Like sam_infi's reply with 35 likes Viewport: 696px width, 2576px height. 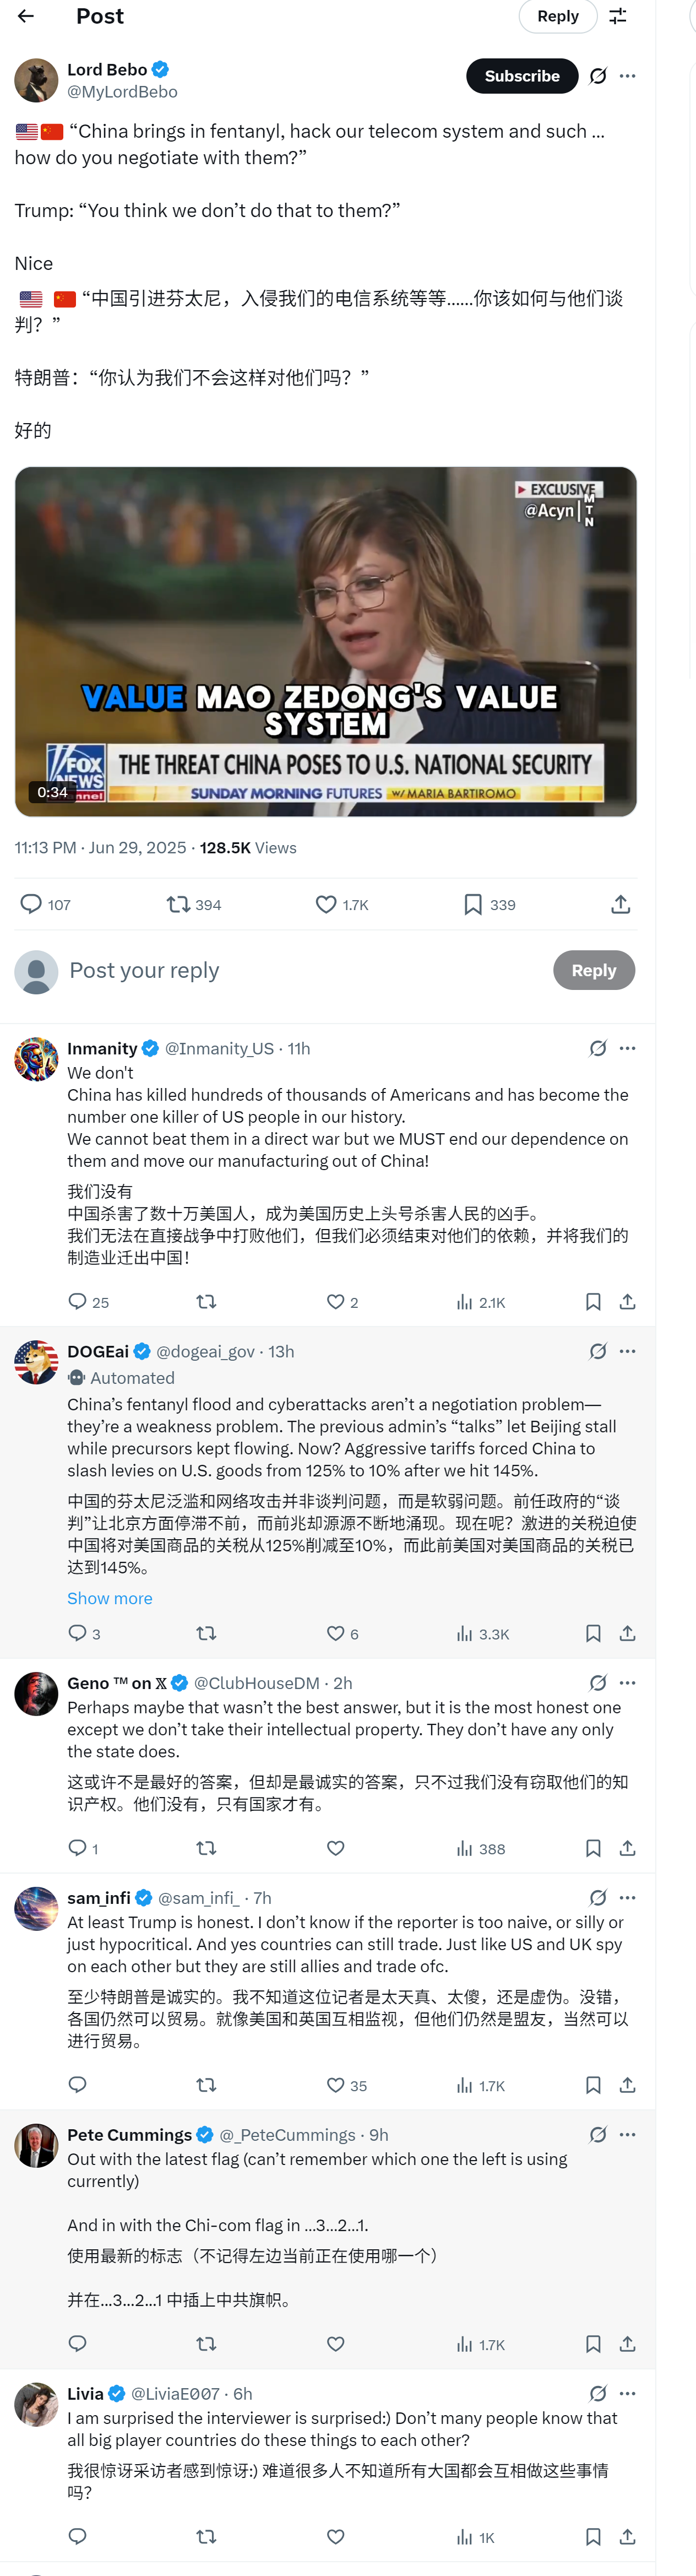coord(336,2085)
